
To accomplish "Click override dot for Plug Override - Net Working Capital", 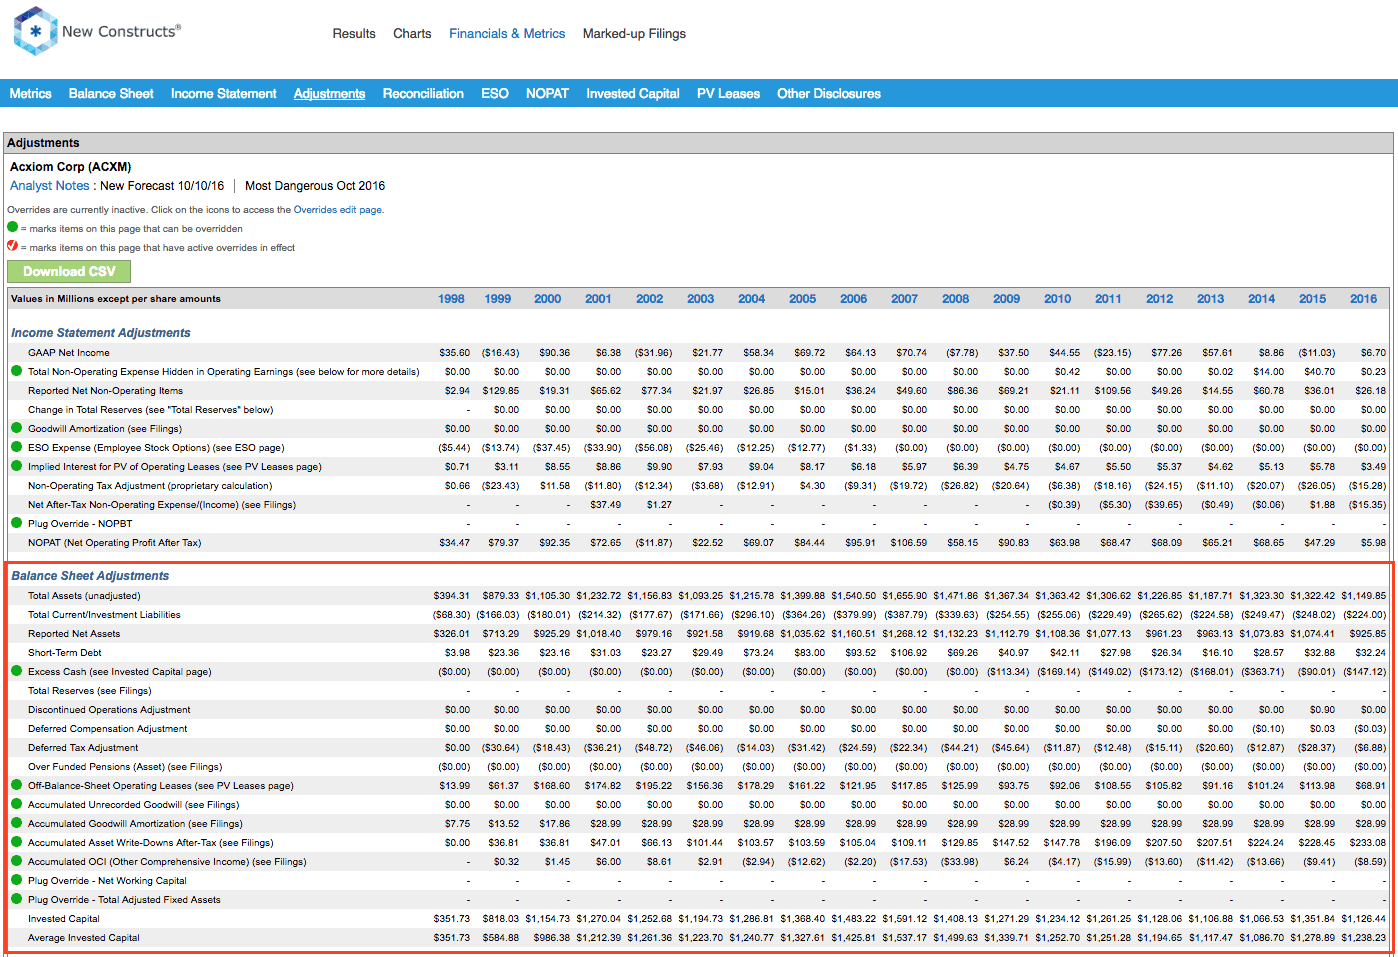I will coord(16,880).
